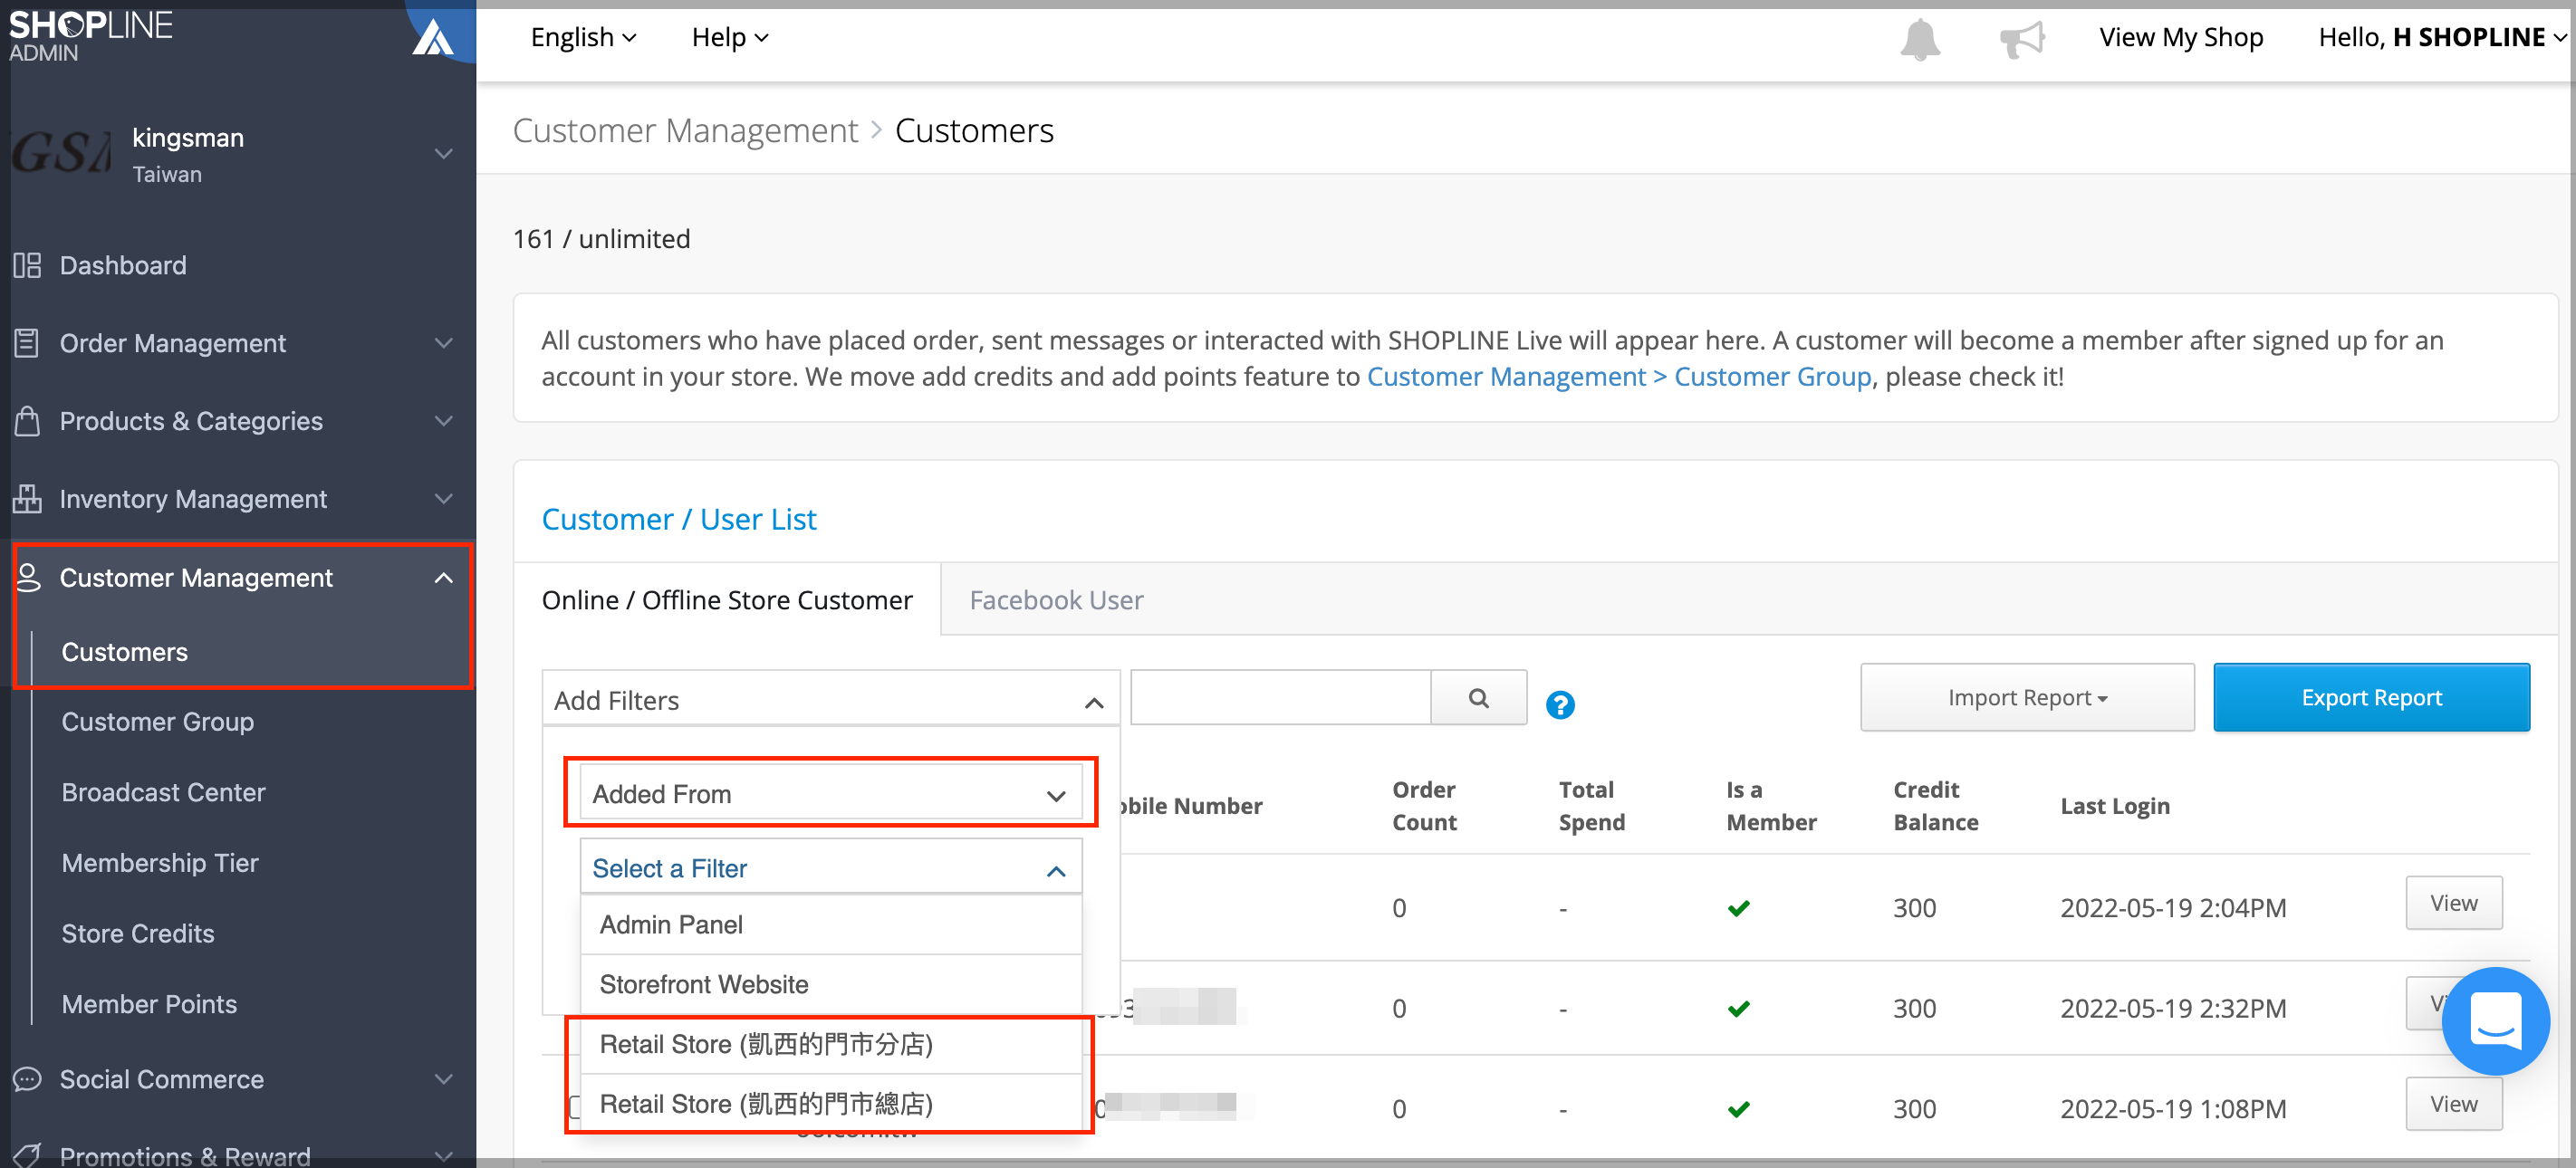
Task: View the customer with 2:04PM login
Action: click(2453, 902)
